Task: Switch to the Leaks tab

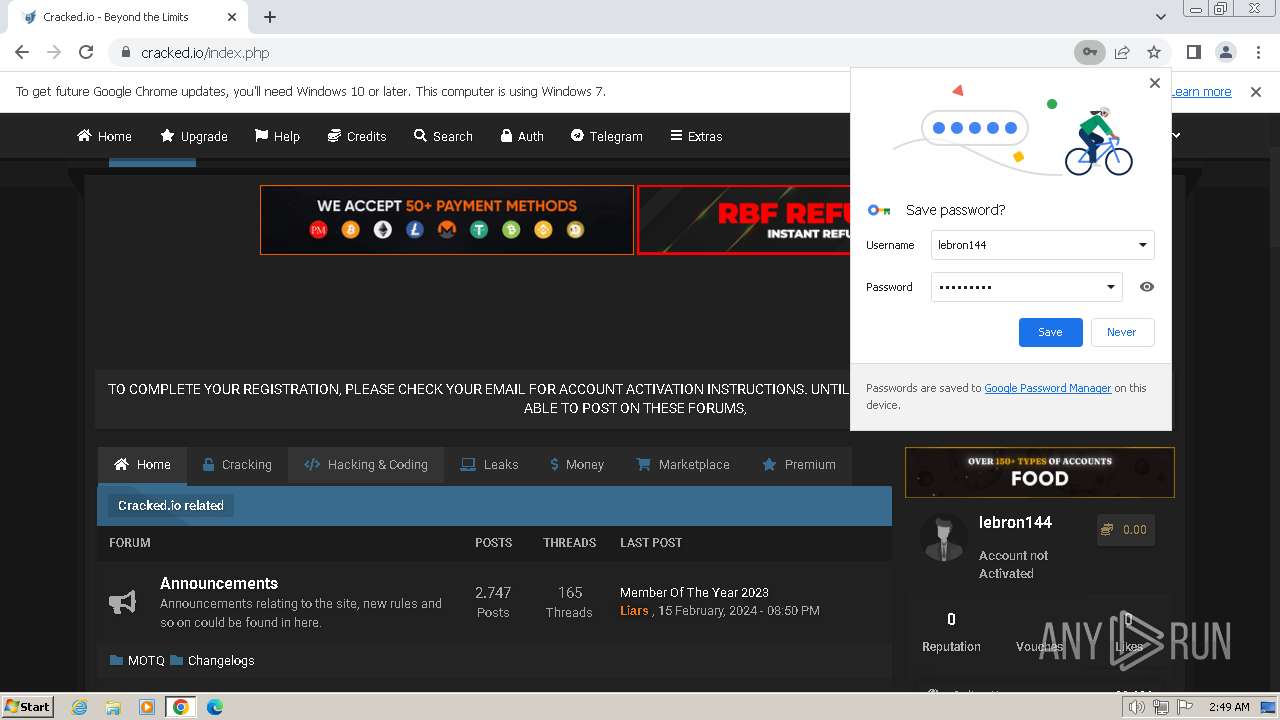Action: 489,465
